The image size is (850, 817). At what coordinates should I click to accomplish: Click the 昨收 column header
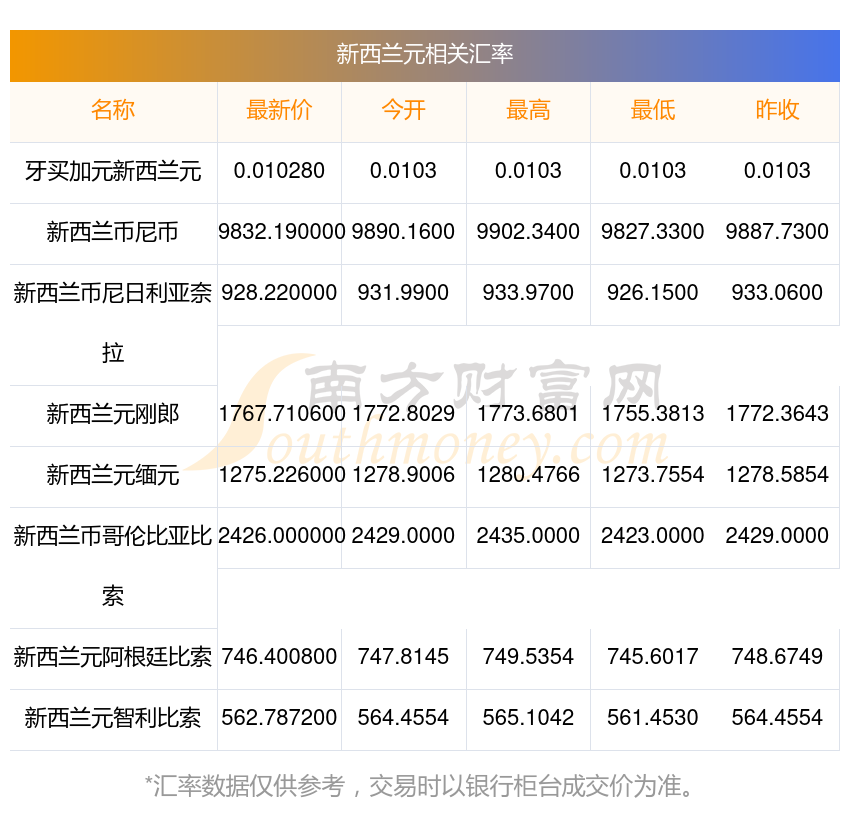[777, 110]
